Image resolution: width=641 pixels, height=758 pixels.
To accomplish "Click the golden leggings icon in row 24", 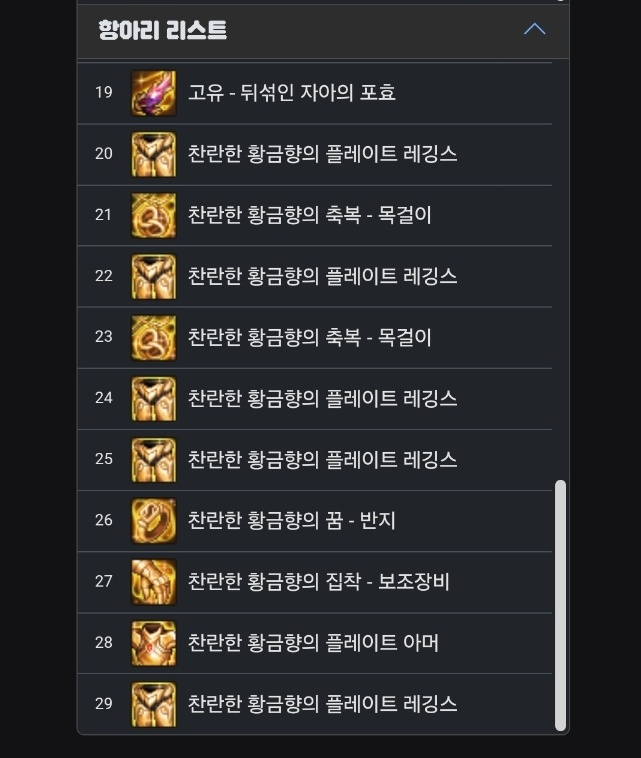I will pos(154,399).
